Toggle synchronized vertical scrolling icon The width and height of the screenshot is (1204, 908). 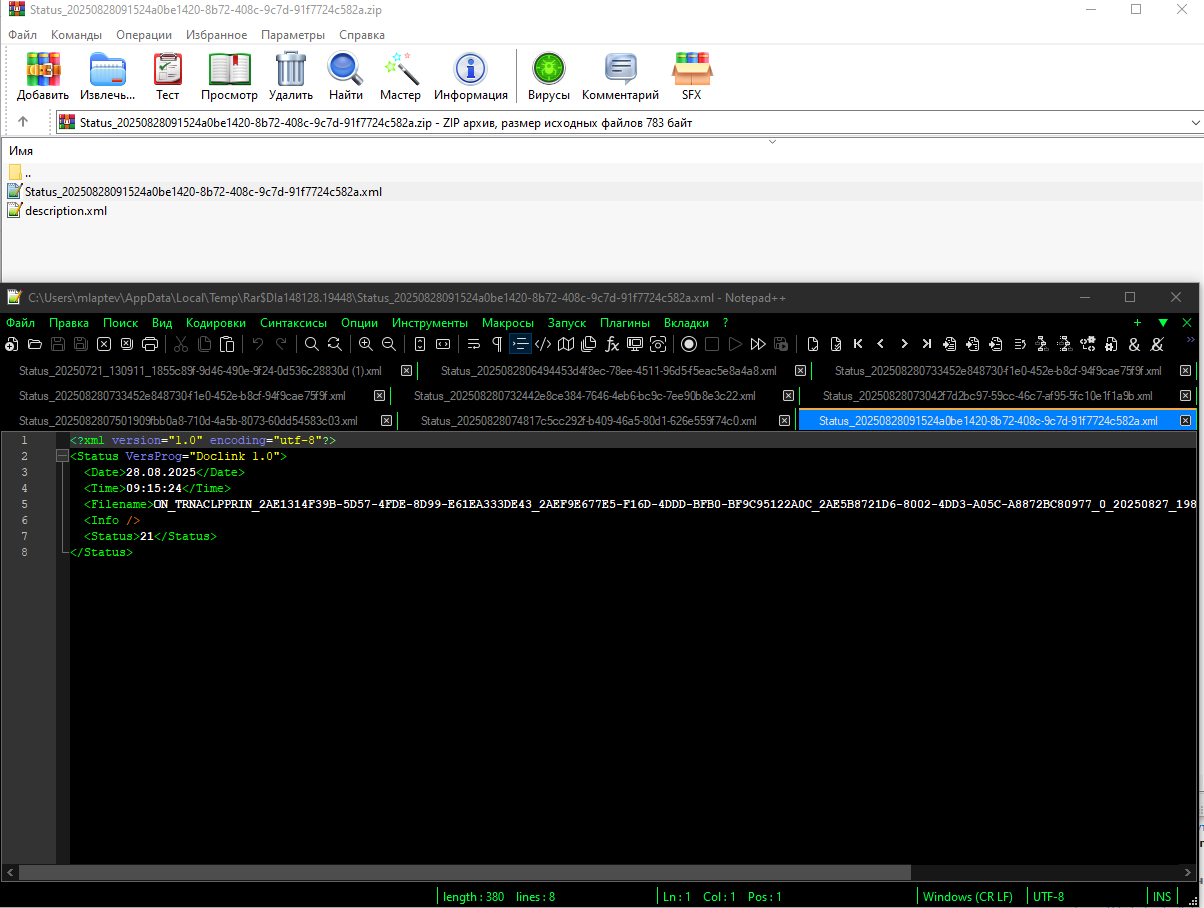[419, 344]
